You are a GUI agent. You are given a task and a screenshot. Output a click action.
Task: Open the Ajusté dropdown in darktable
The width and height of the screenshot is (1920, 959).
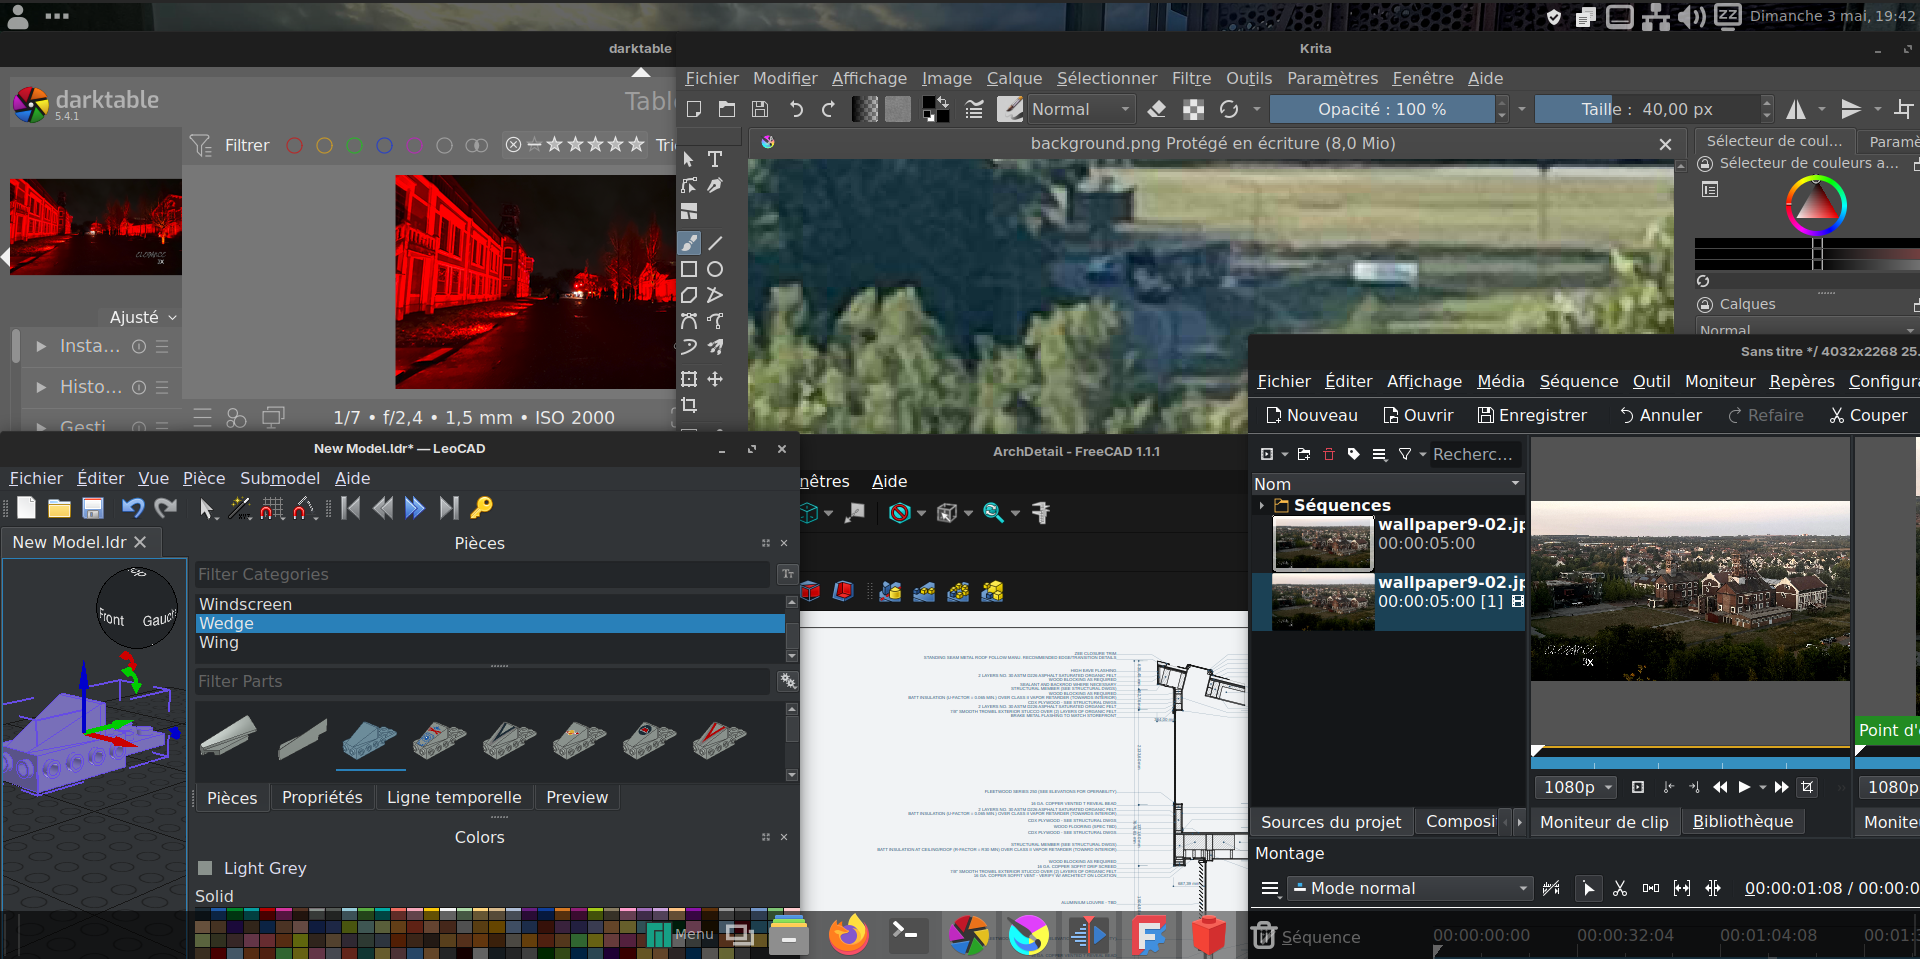point(143,317)
